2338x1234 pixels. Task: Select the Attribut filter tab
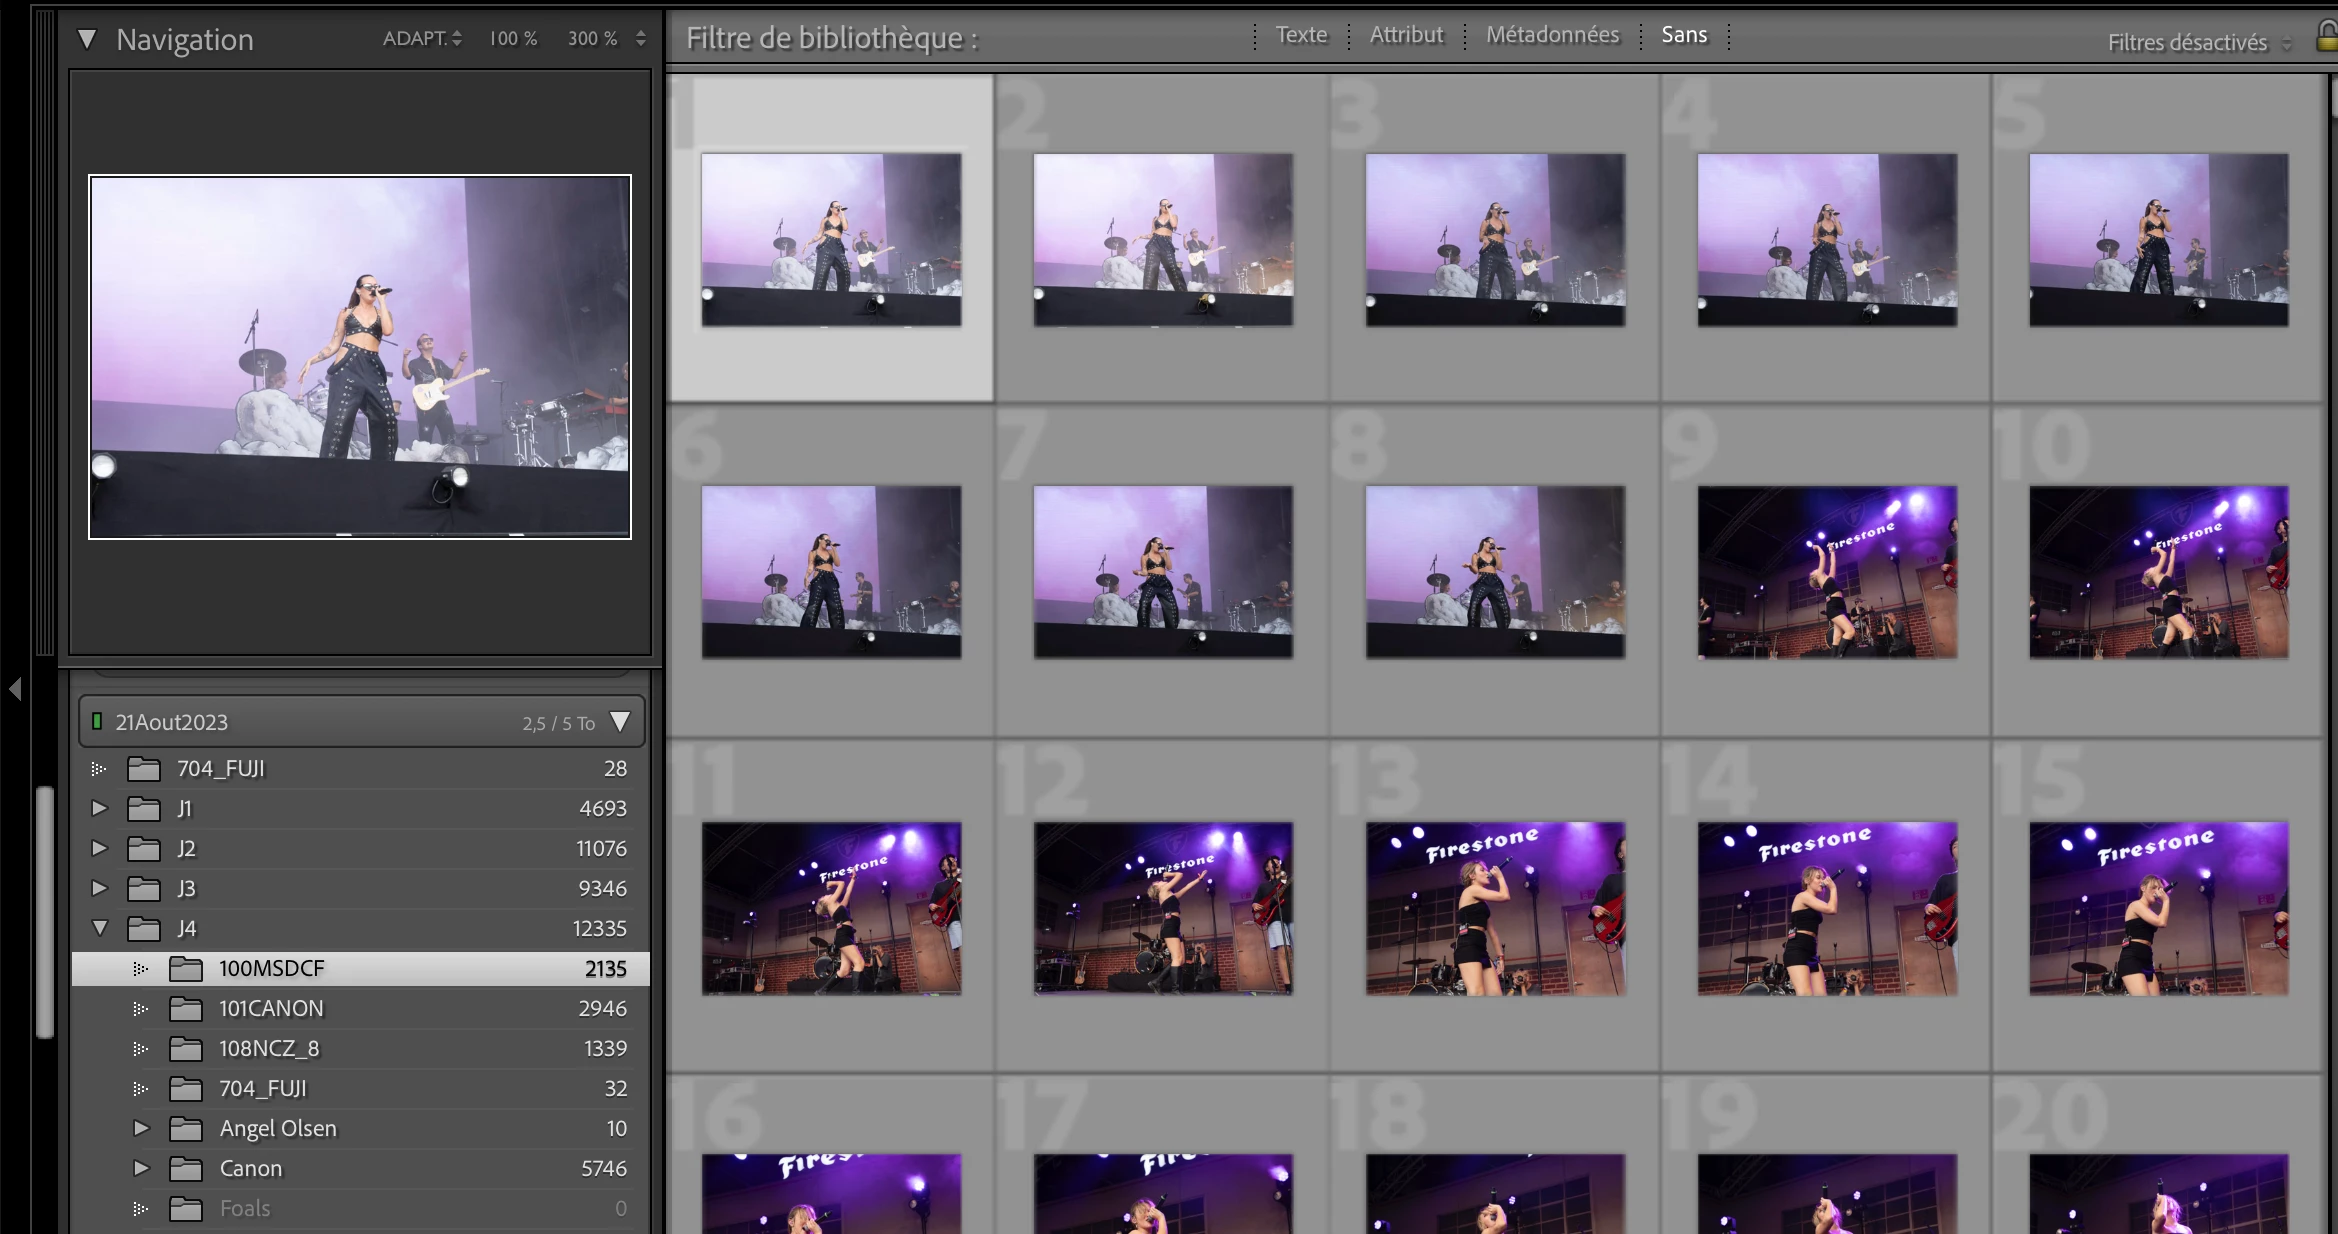click(1406, 35)
